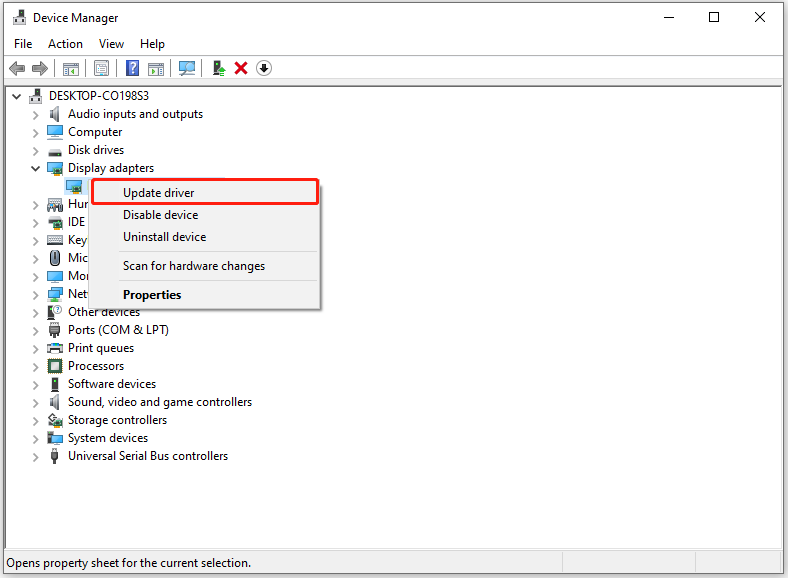Choose Uninstall device from context menu

click(x=205, y=237)
